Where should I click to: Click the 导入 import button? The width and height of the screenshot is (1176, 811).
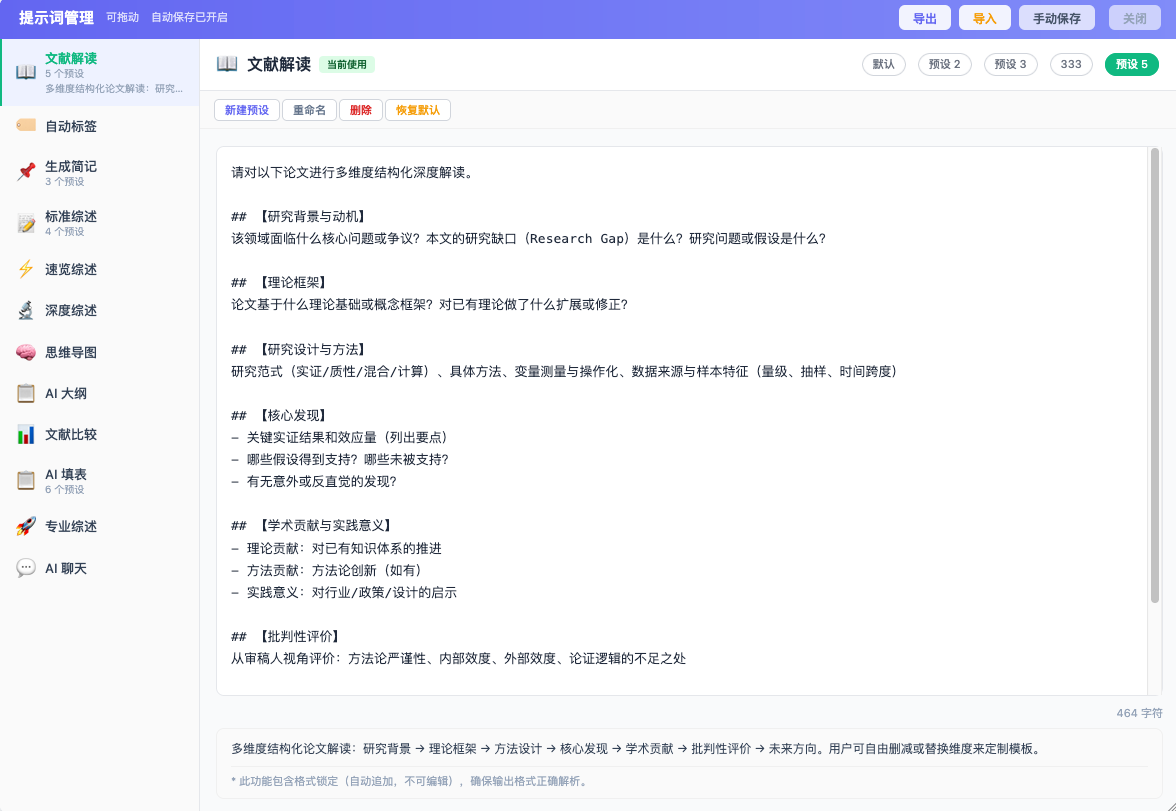click(x=985, y=18)
